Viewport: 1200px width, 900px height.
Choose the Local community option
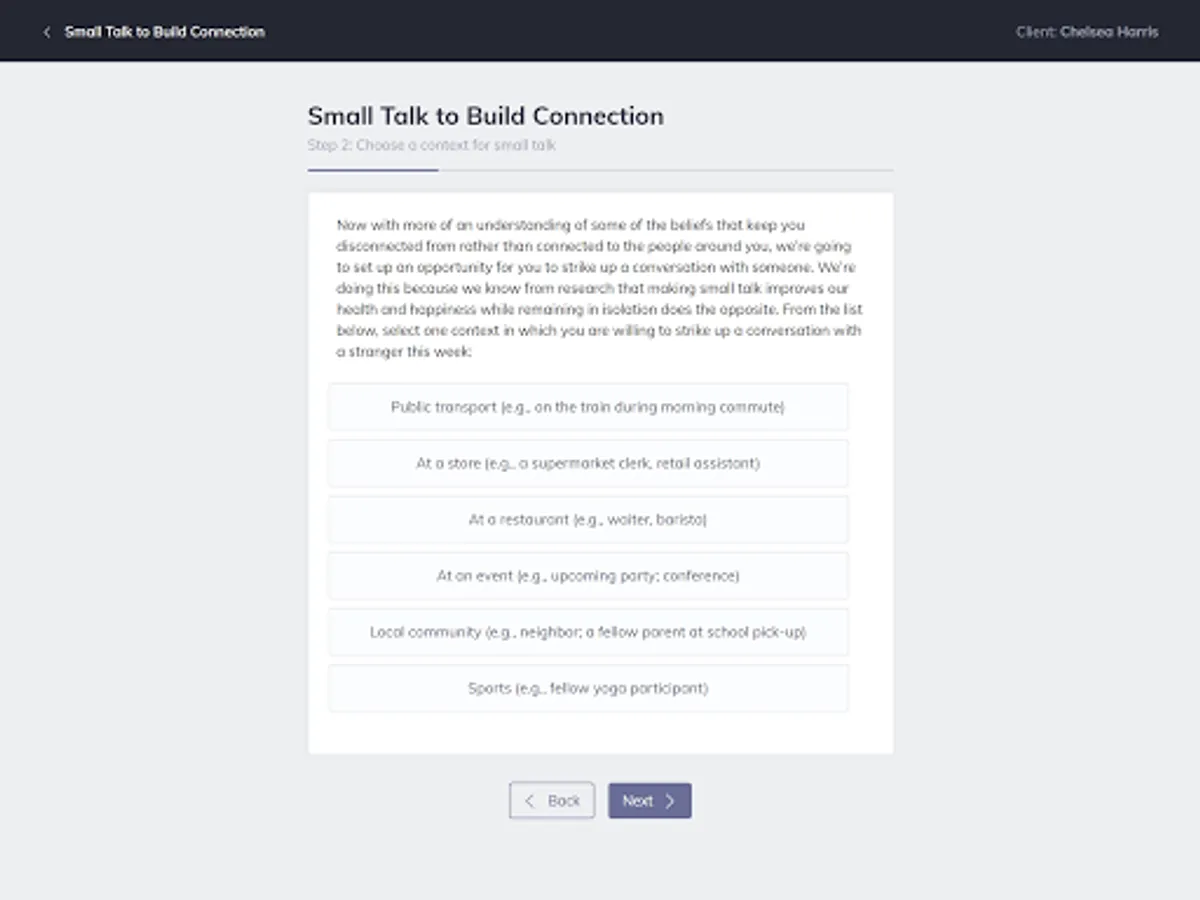click(588, 632)
